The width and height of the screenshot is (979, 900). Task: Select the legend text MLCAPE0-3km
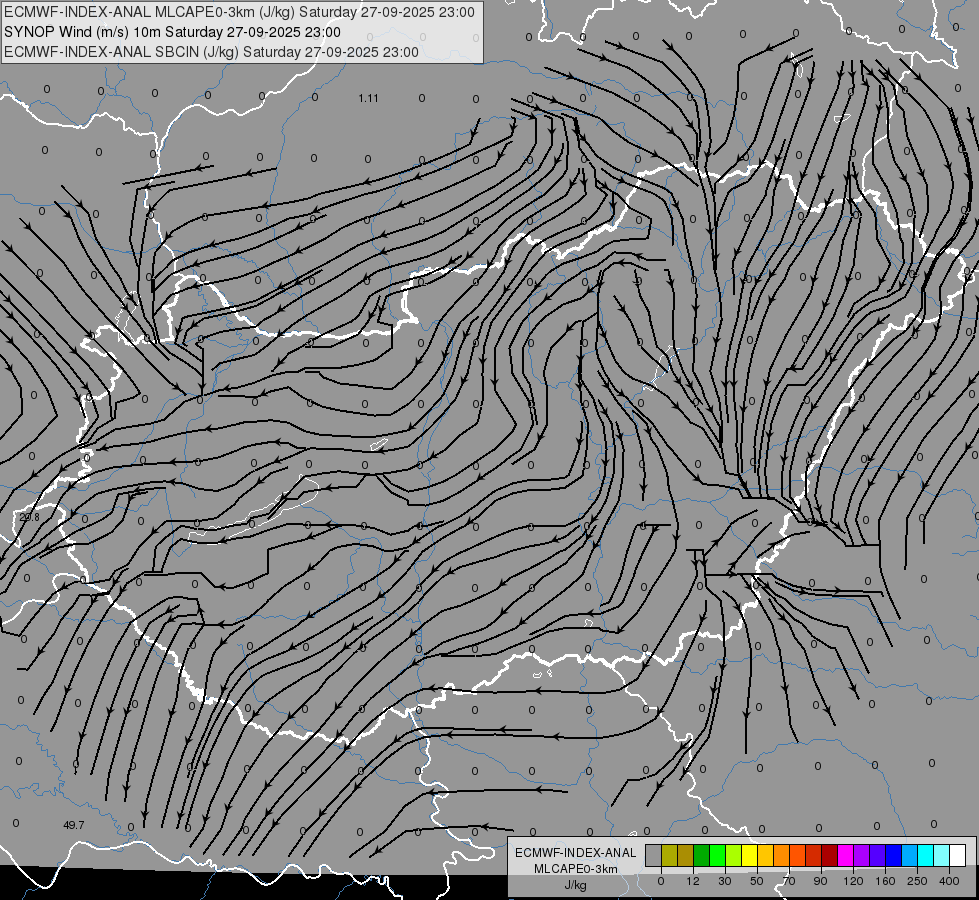pos(576,869)
